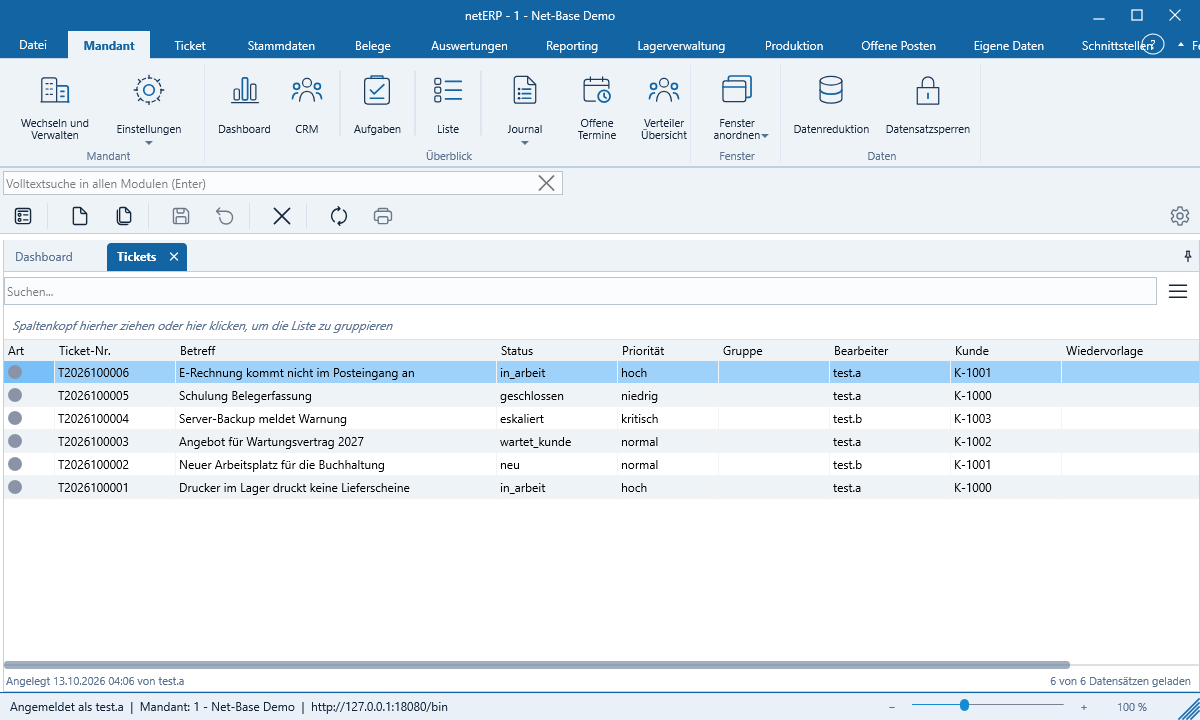Switch to the Dashboard document tab
This screenshot has width=1200, height=720.
point(44,257)
